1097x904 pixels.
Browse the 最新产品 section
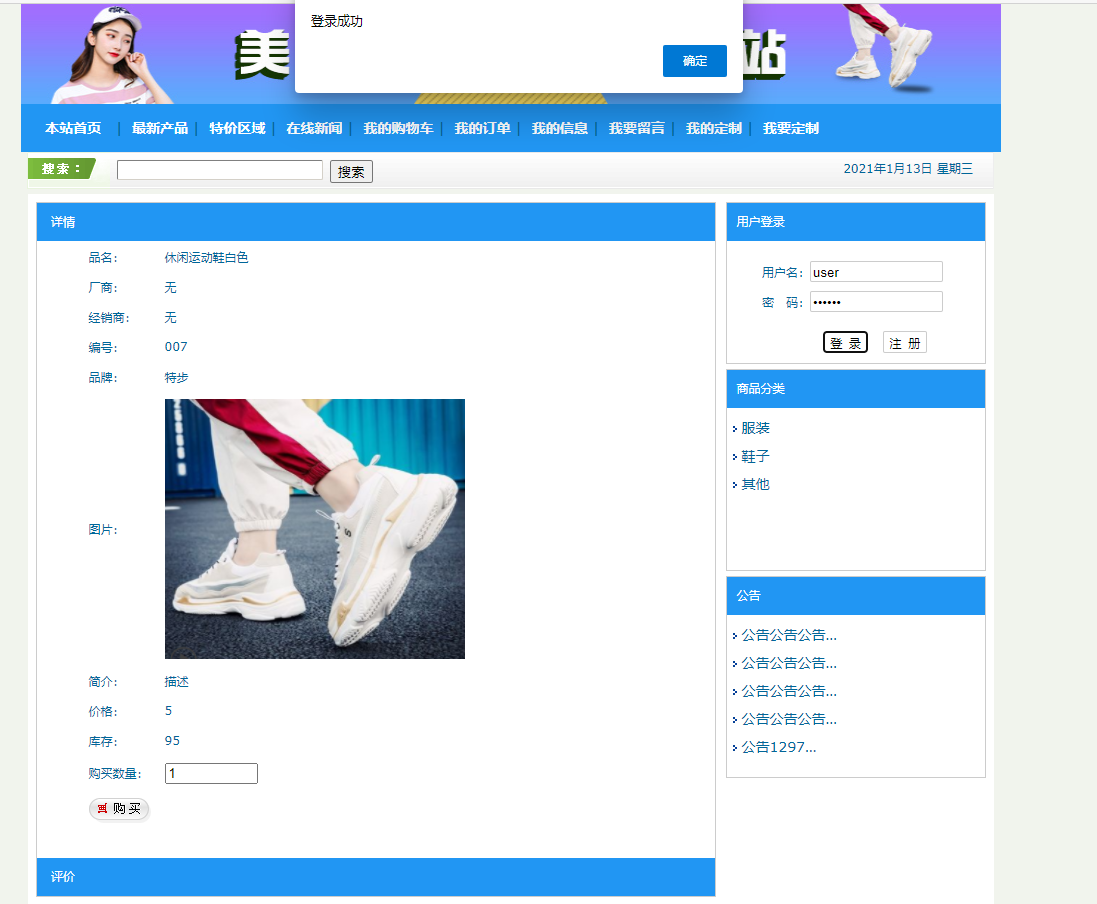(161, 128)
